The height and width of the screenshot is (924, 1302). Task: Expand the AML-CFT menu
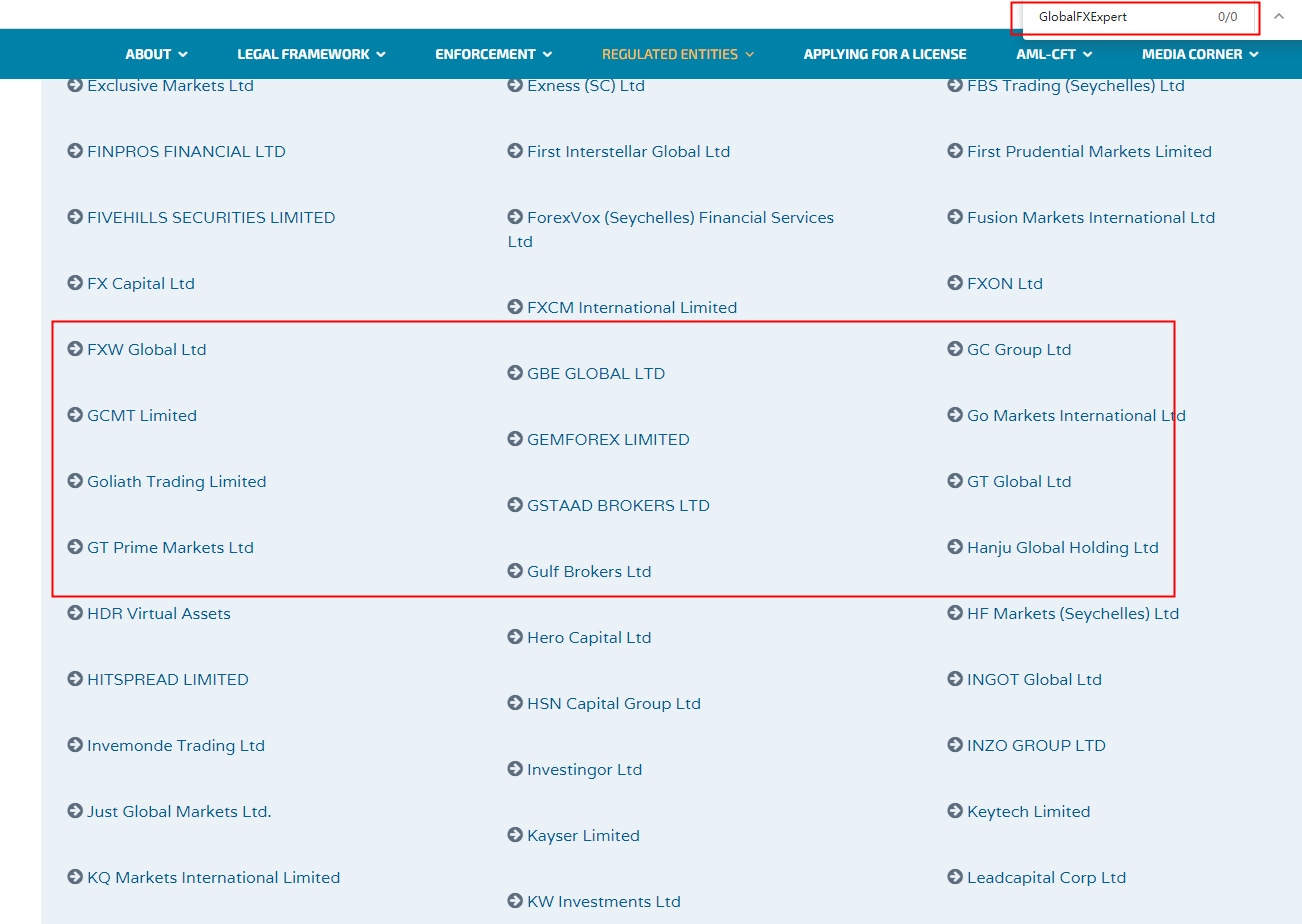pyautogui.click(x=1054, y=54)
